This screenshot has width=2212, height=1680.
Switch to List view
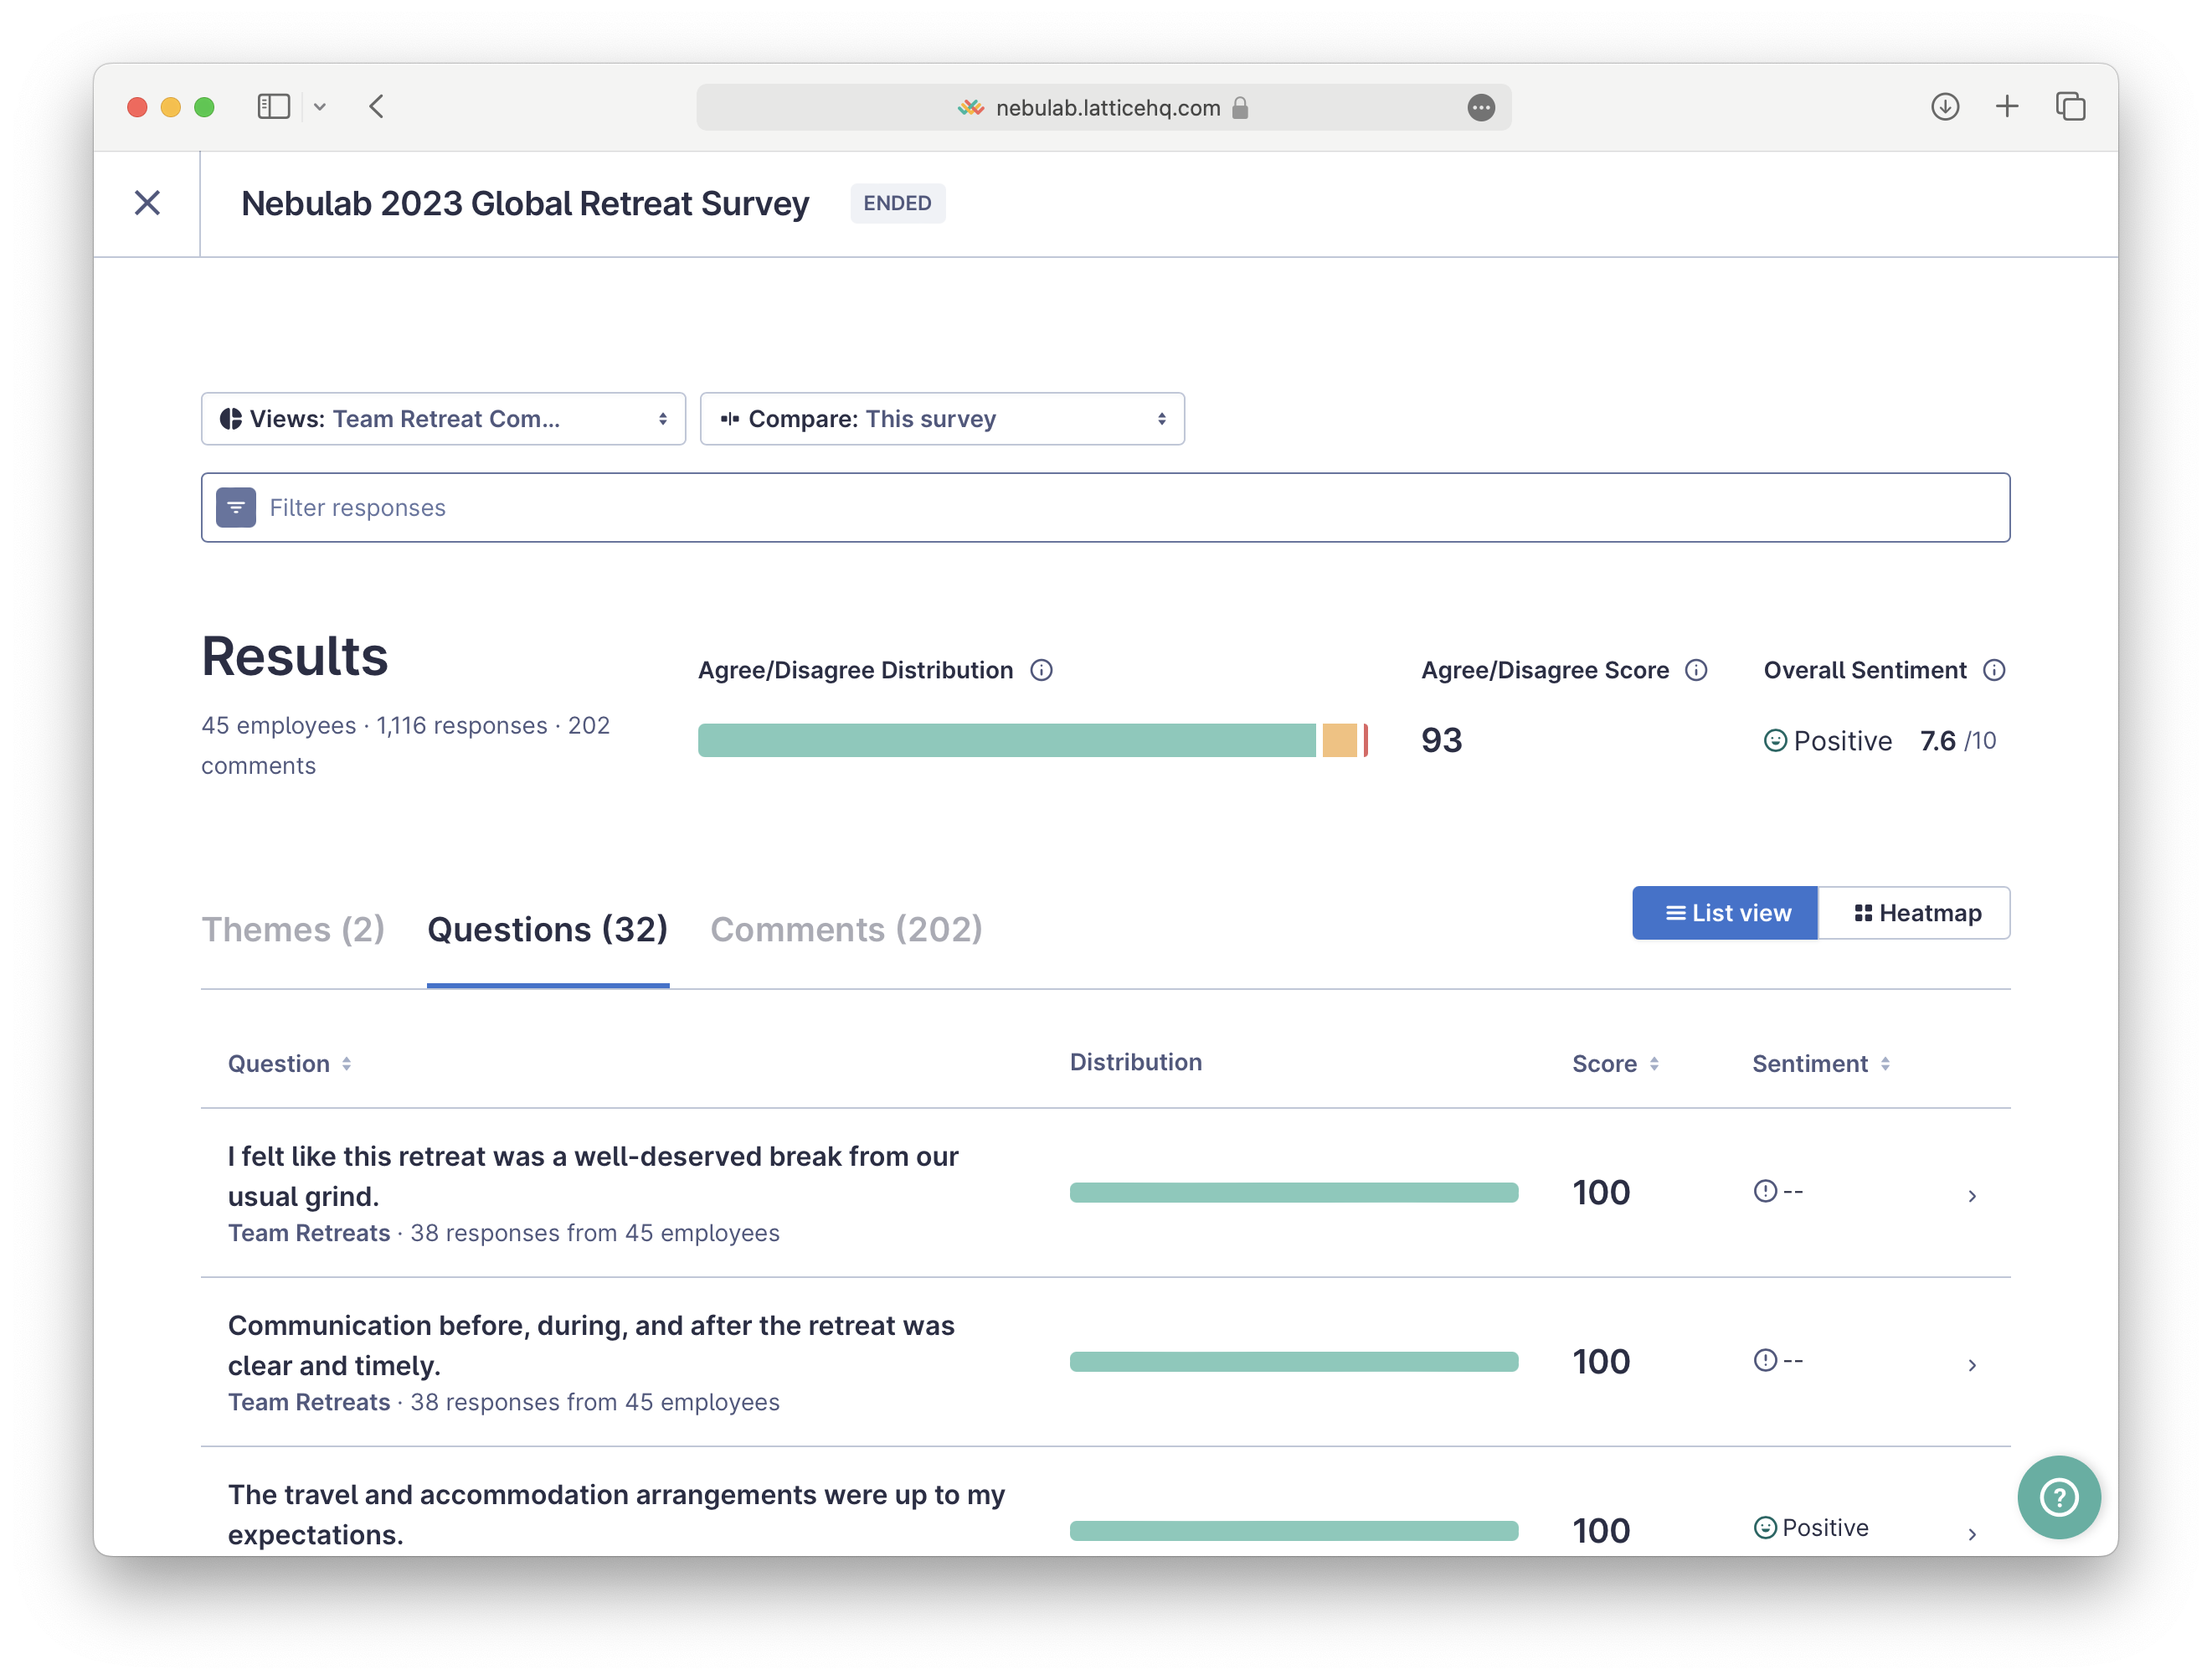(x=1725, y=913)
